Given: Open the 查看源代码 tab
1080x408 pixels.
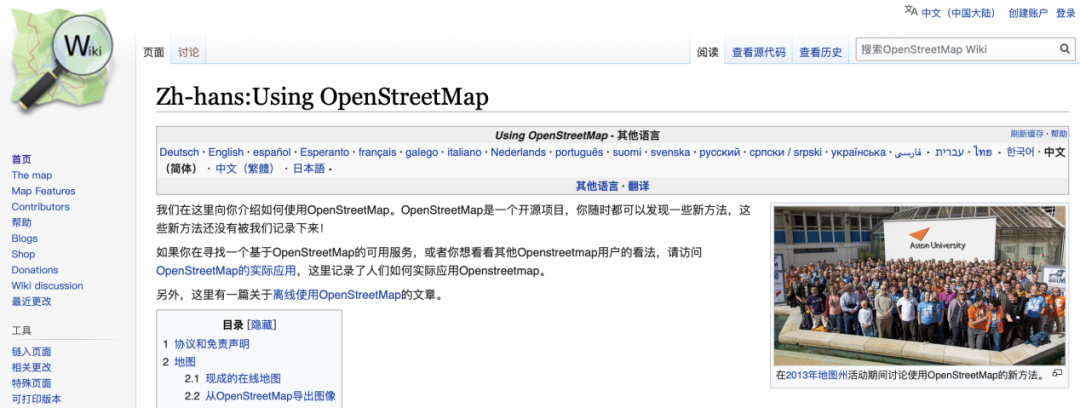Looking at the screenshot, I should point(758,52).
